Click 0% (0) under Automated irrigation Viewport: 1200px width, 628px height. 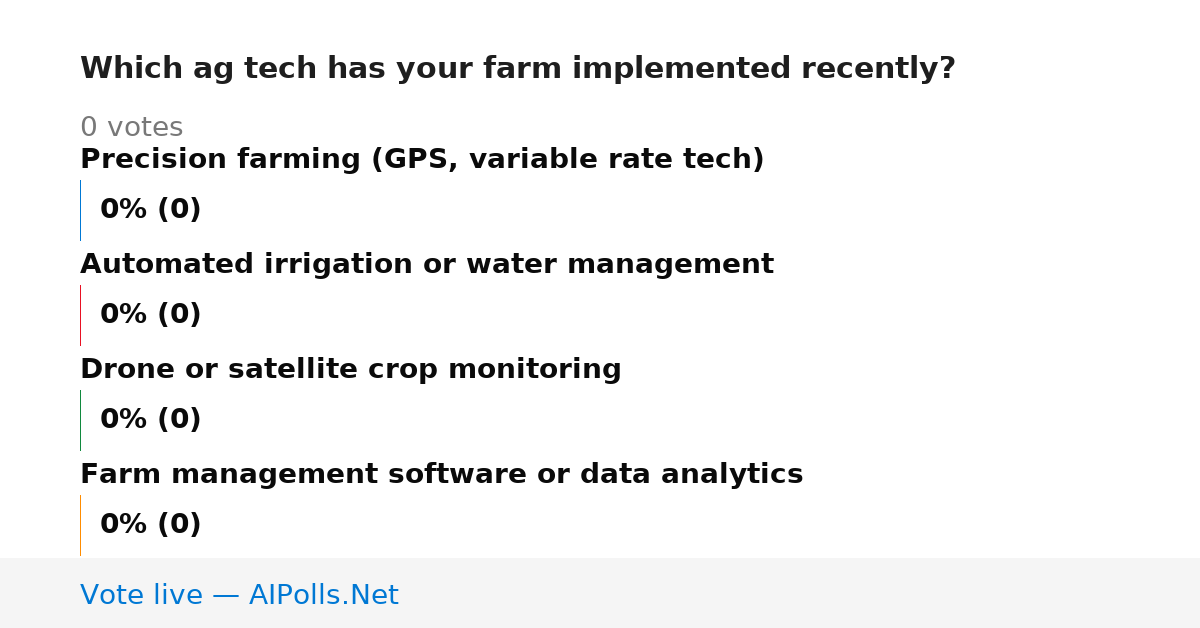(x=150, y=315)
